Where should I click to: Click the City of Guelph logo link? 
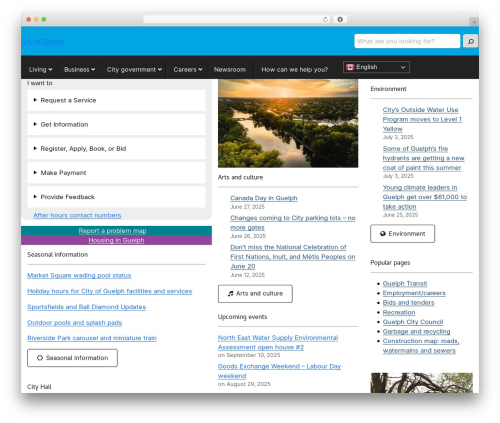pos(43,41)
